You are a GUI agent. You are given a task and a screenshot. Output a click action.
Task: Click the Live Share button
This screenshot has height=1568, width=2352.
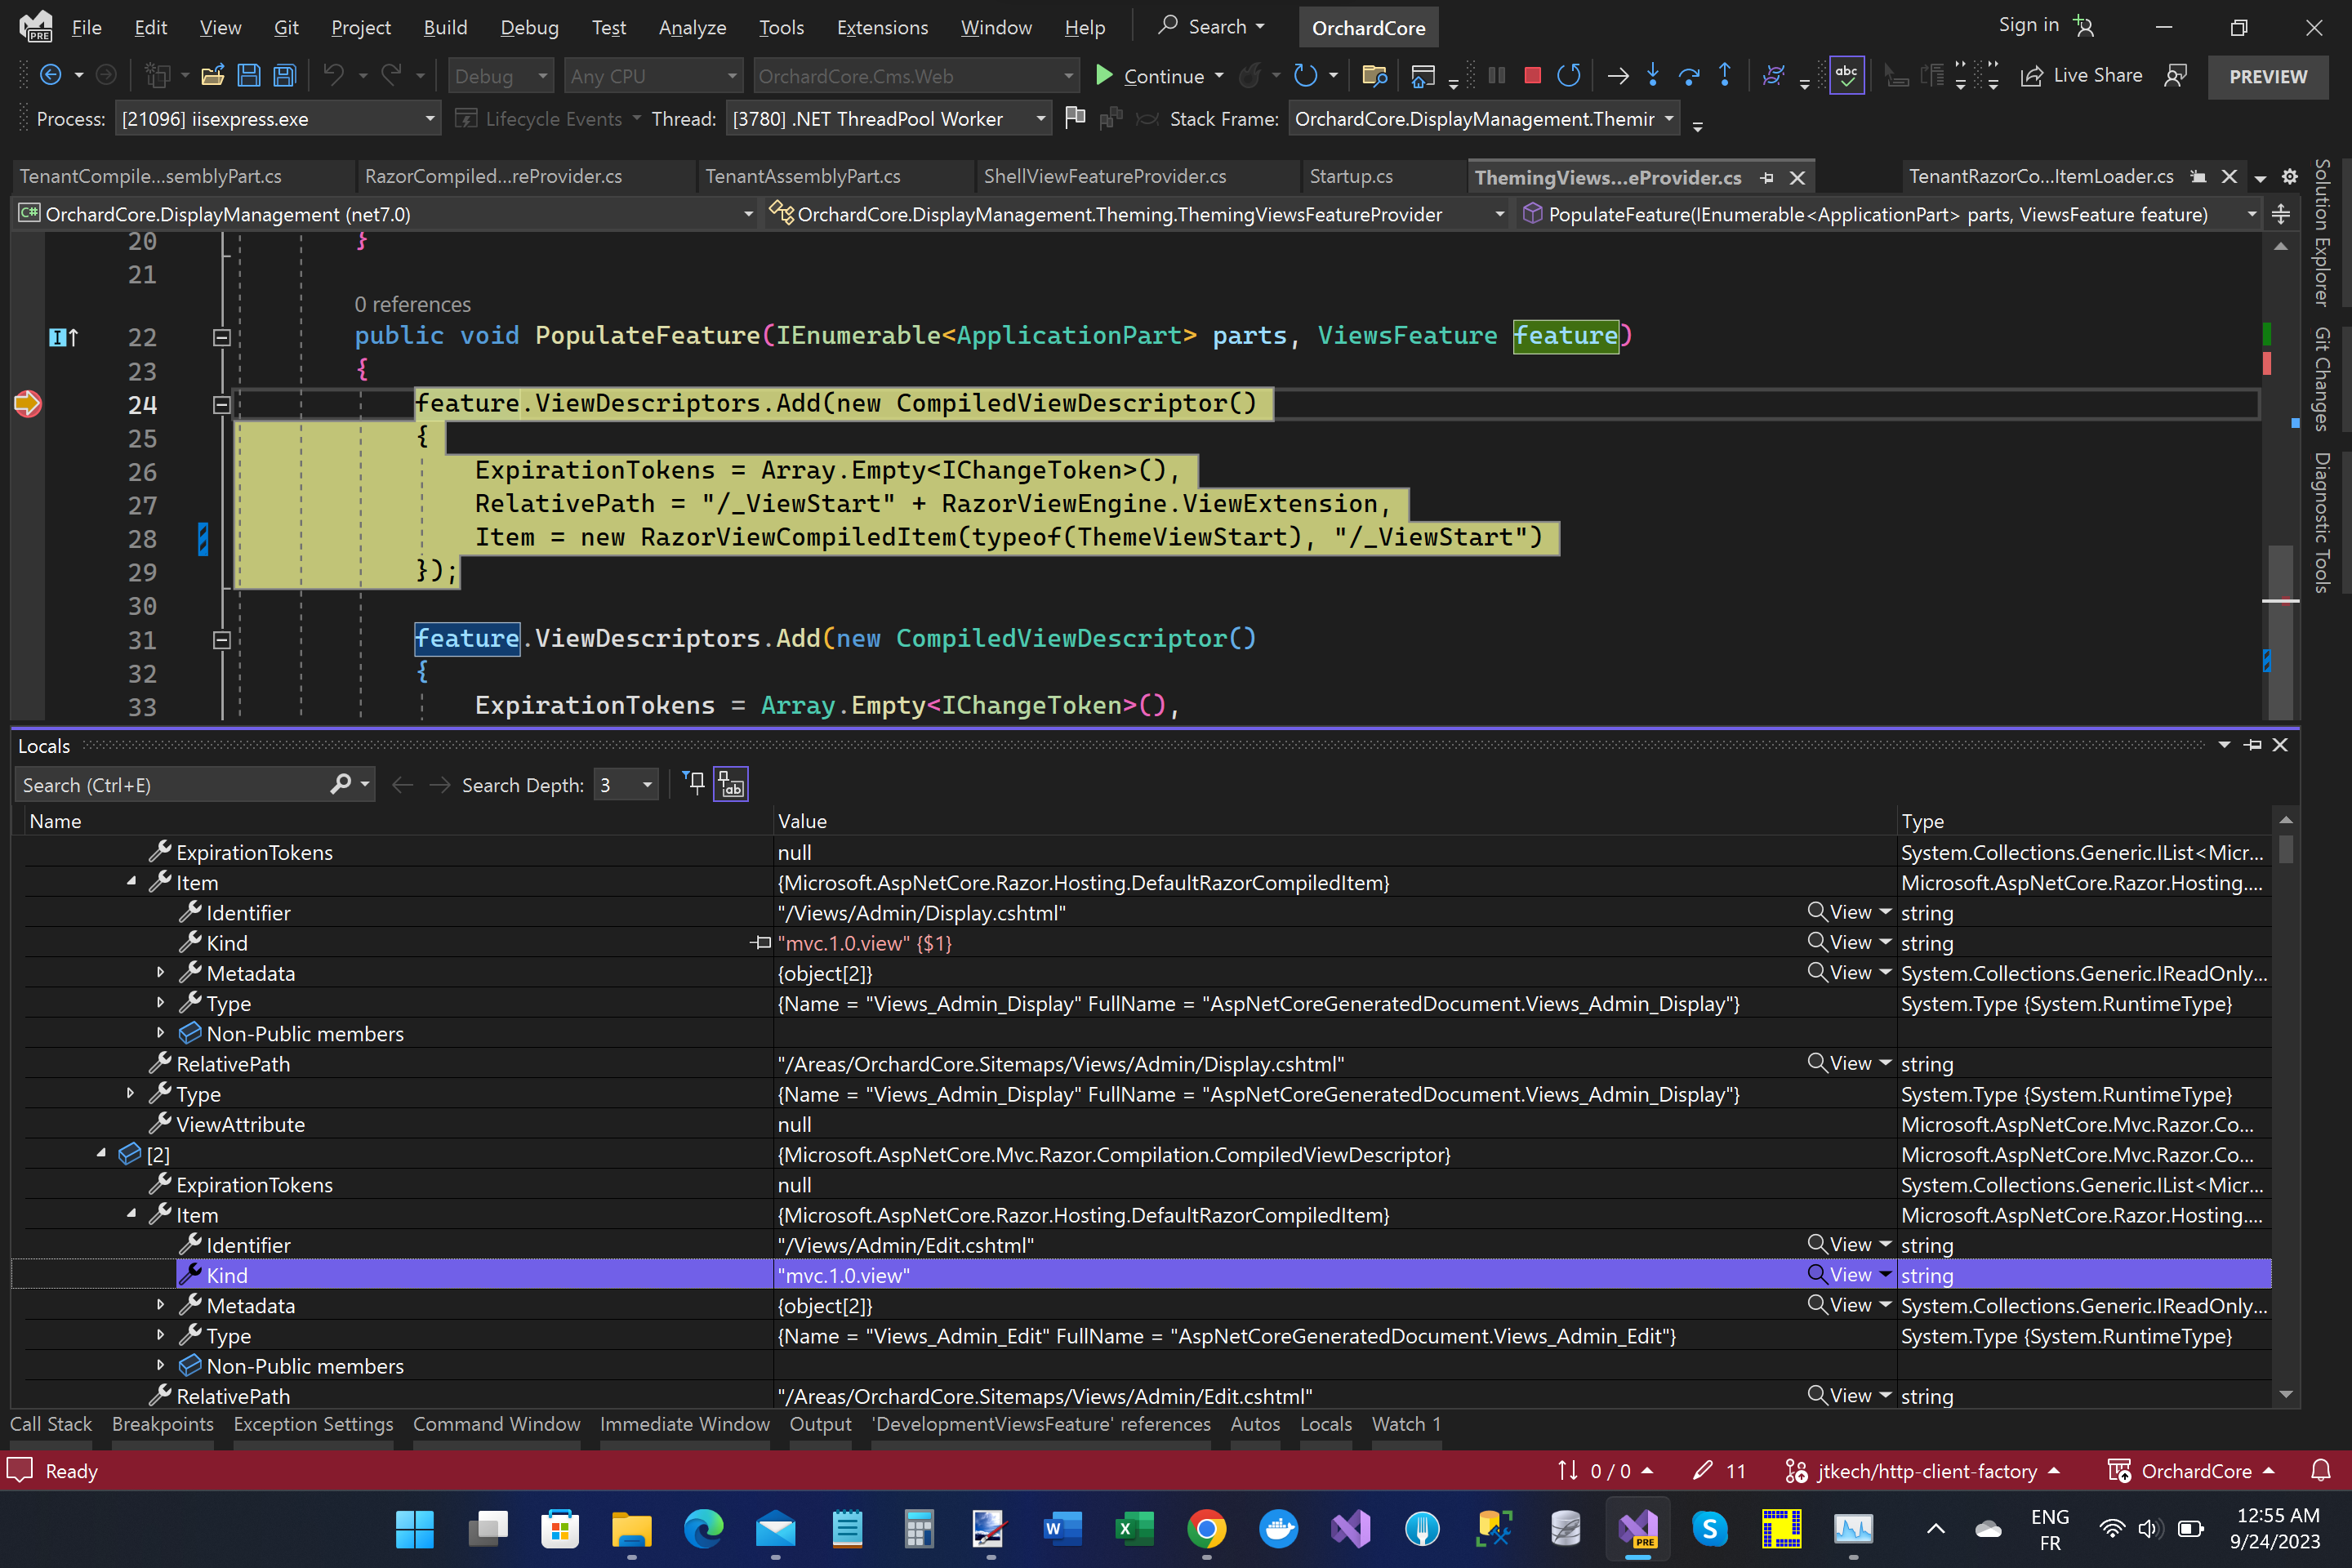click(x=2083, y=76)
